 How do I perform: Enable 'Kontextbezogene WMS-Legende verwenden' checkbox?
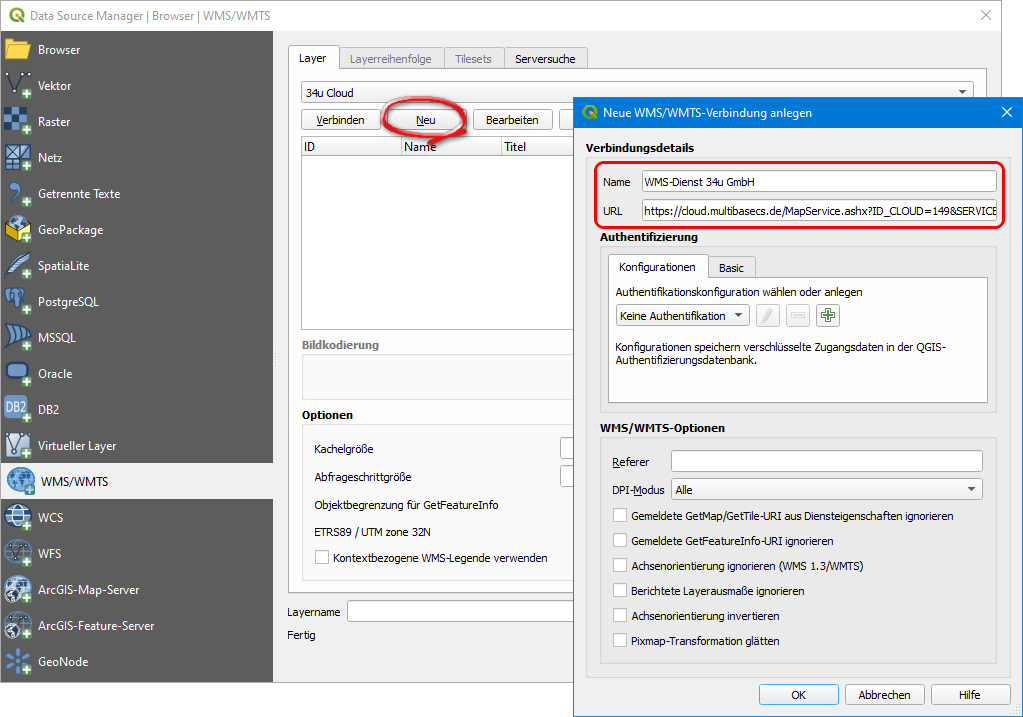(x=322, y=558)
